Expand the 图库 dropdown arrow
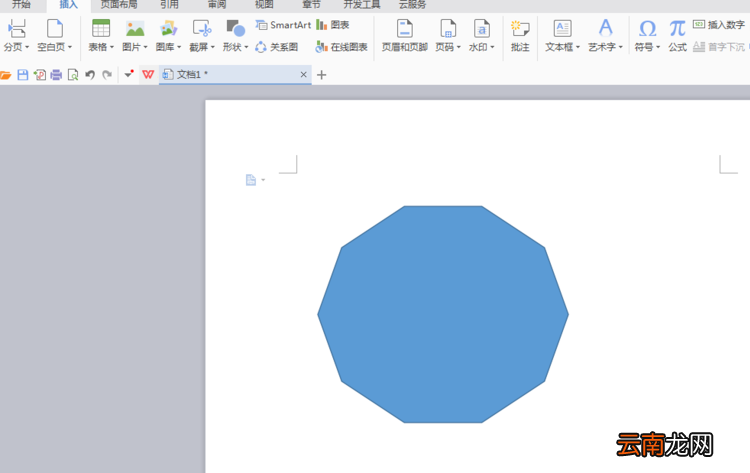 tap(179, 47)
